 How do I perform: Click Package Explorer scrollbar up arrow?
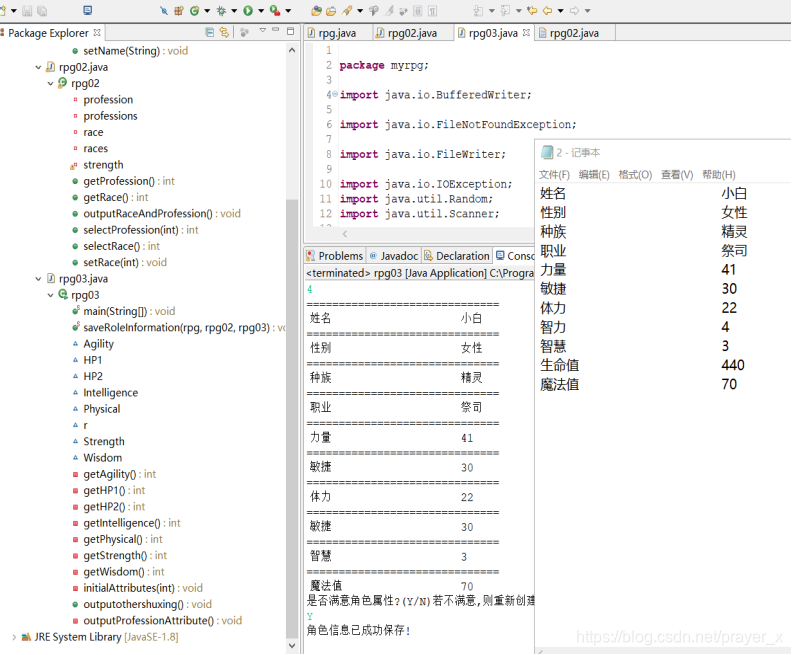(292, 50)
